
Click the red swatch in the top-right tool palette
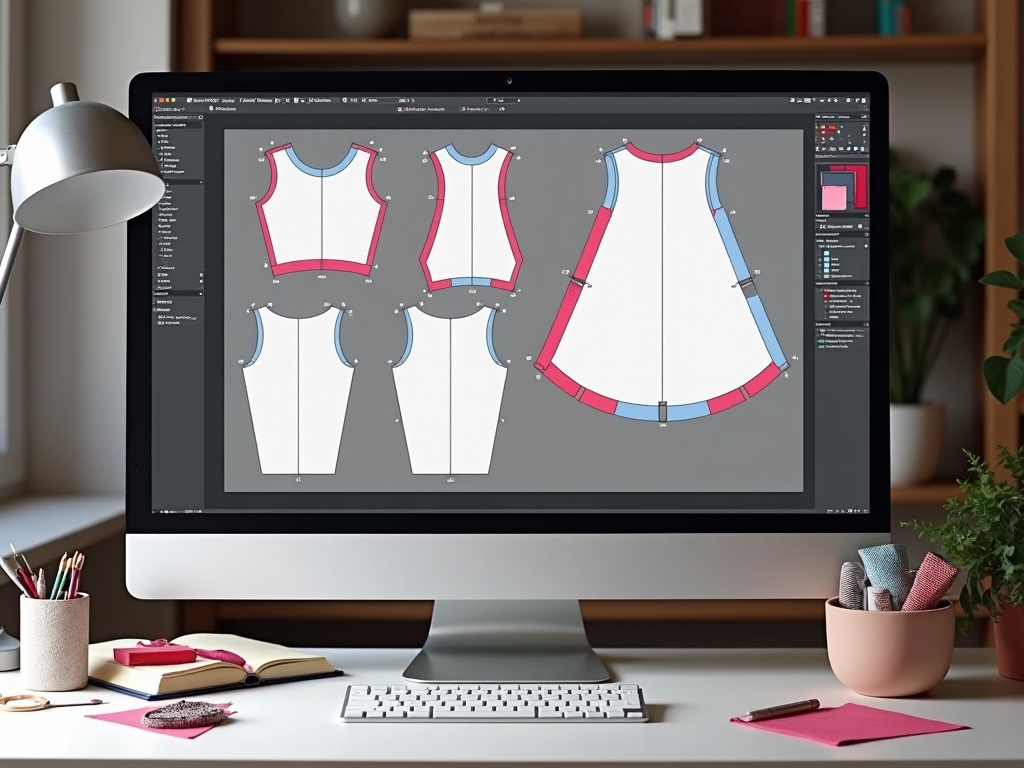click(826, 129)
